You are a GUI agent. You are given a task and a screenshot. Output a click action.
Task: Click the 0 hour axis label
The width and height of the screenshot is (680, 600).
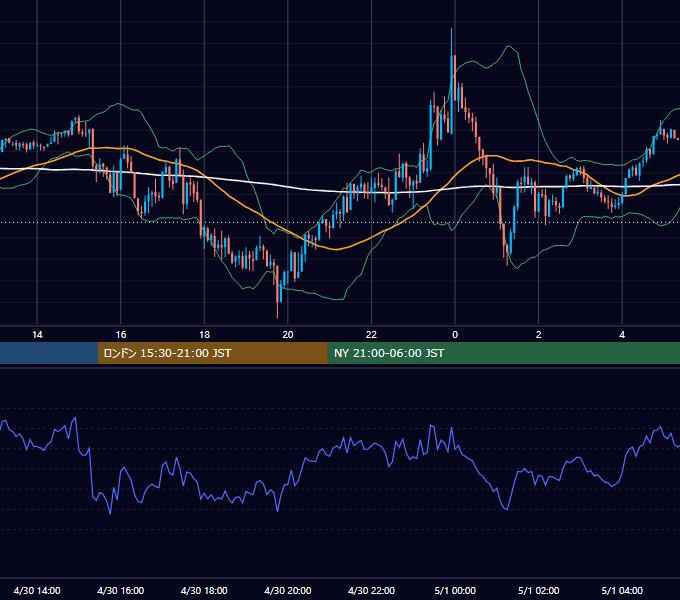click(x=455, y=335)
